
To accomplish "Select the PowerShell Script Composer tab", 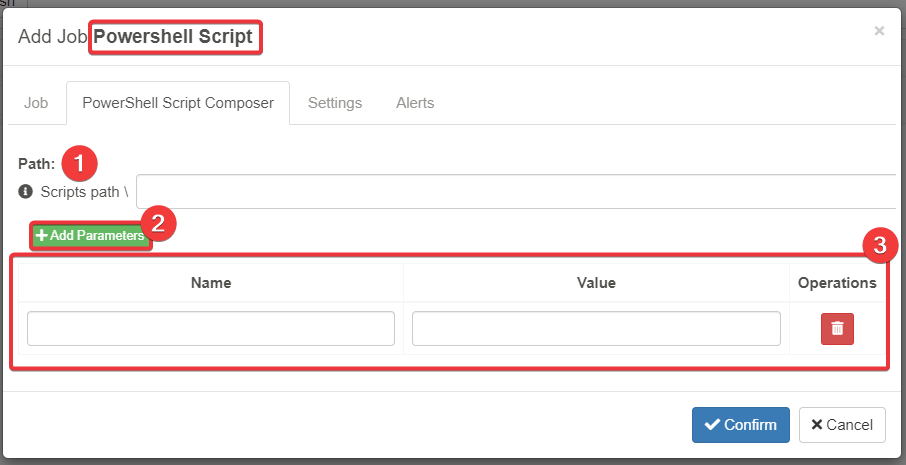I will (178, 103).
